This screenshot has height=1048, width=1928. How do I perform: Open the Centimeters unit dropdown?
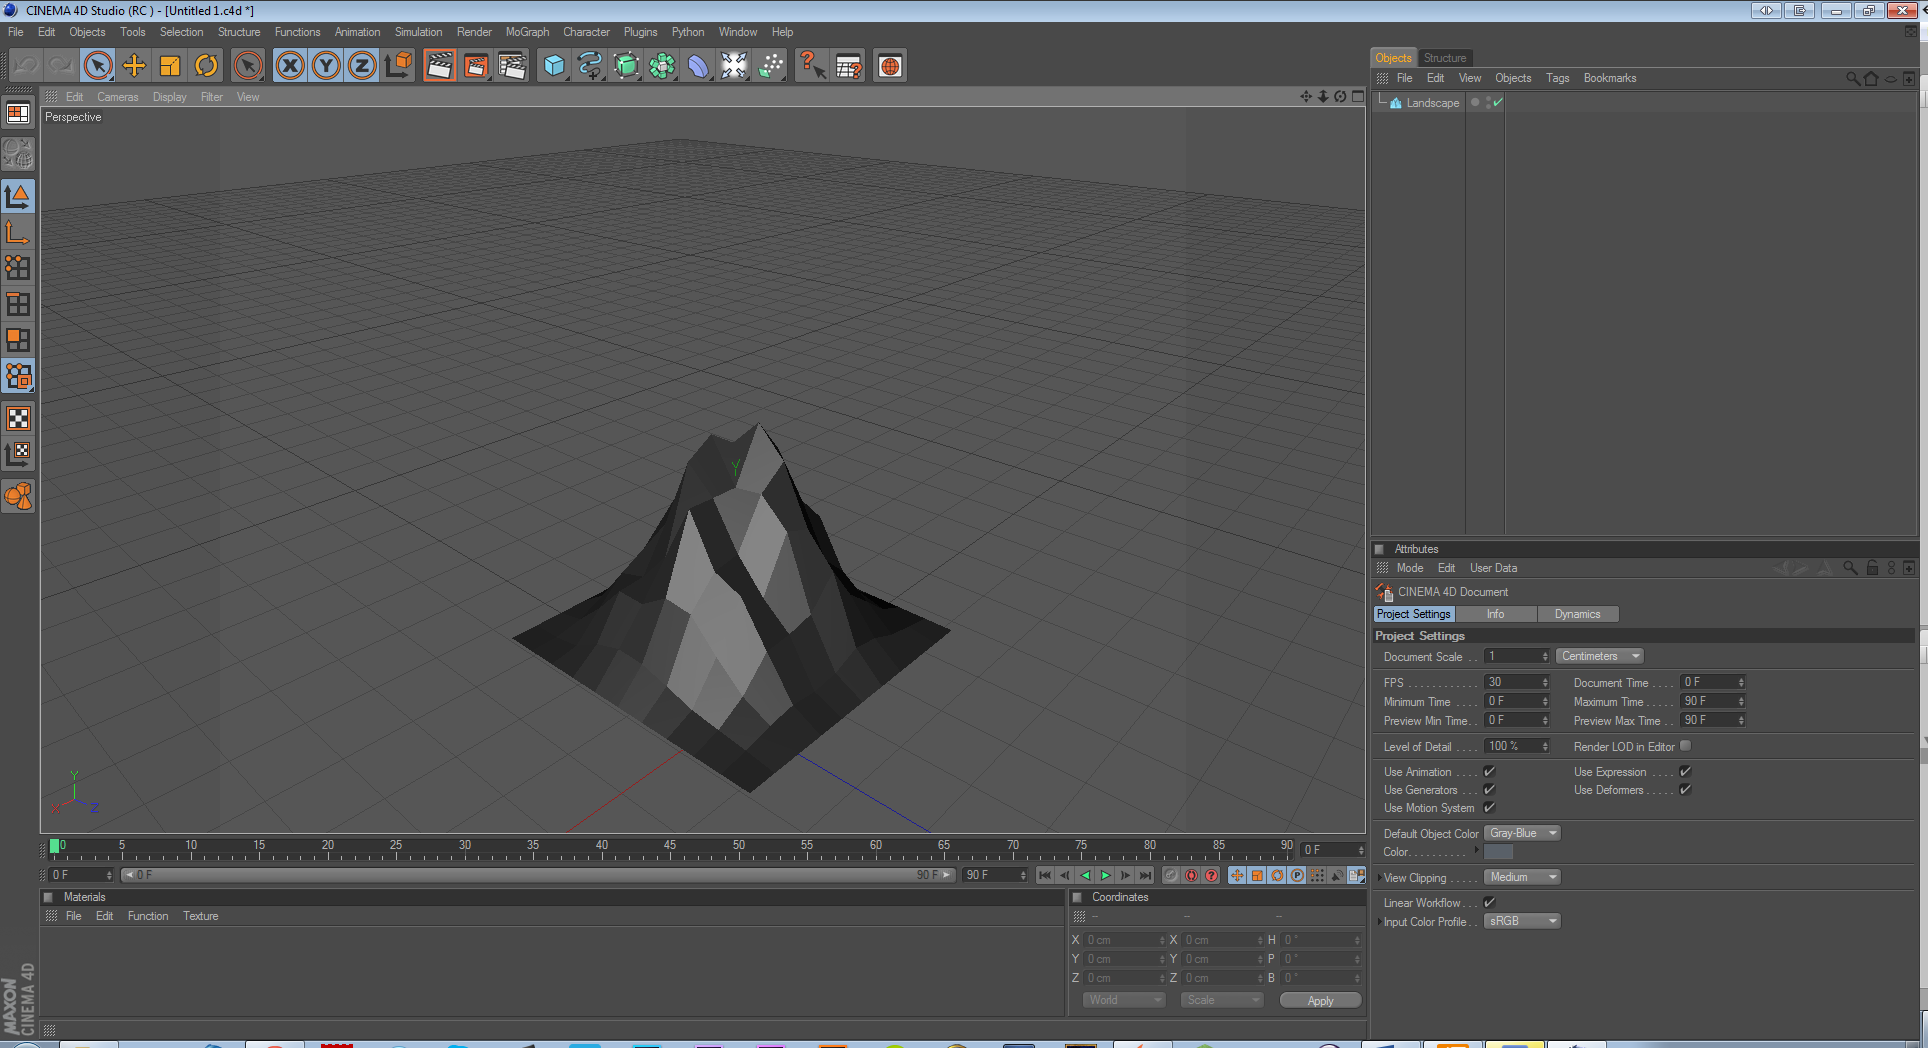[1600, 656]
